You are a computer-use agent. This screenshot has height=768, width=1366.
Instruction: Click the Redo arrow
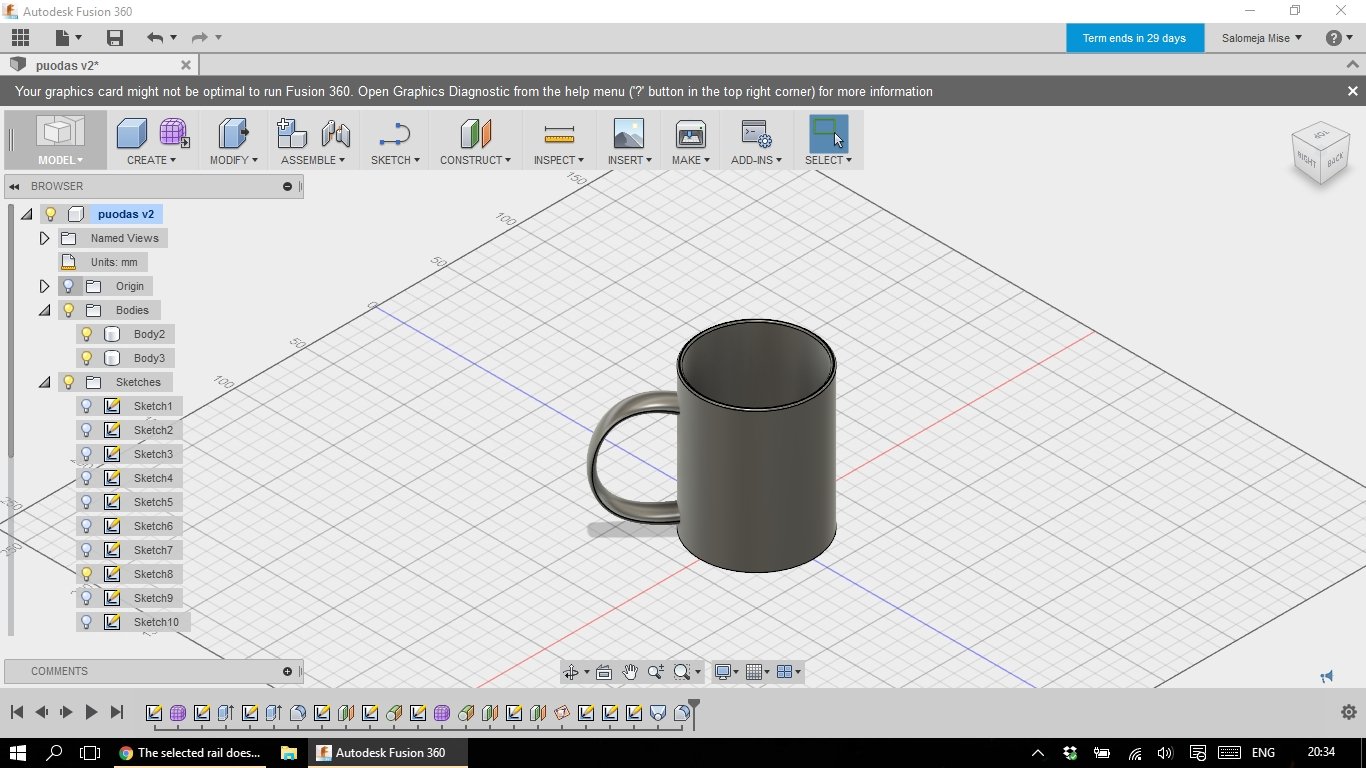(x=199, y=38)
